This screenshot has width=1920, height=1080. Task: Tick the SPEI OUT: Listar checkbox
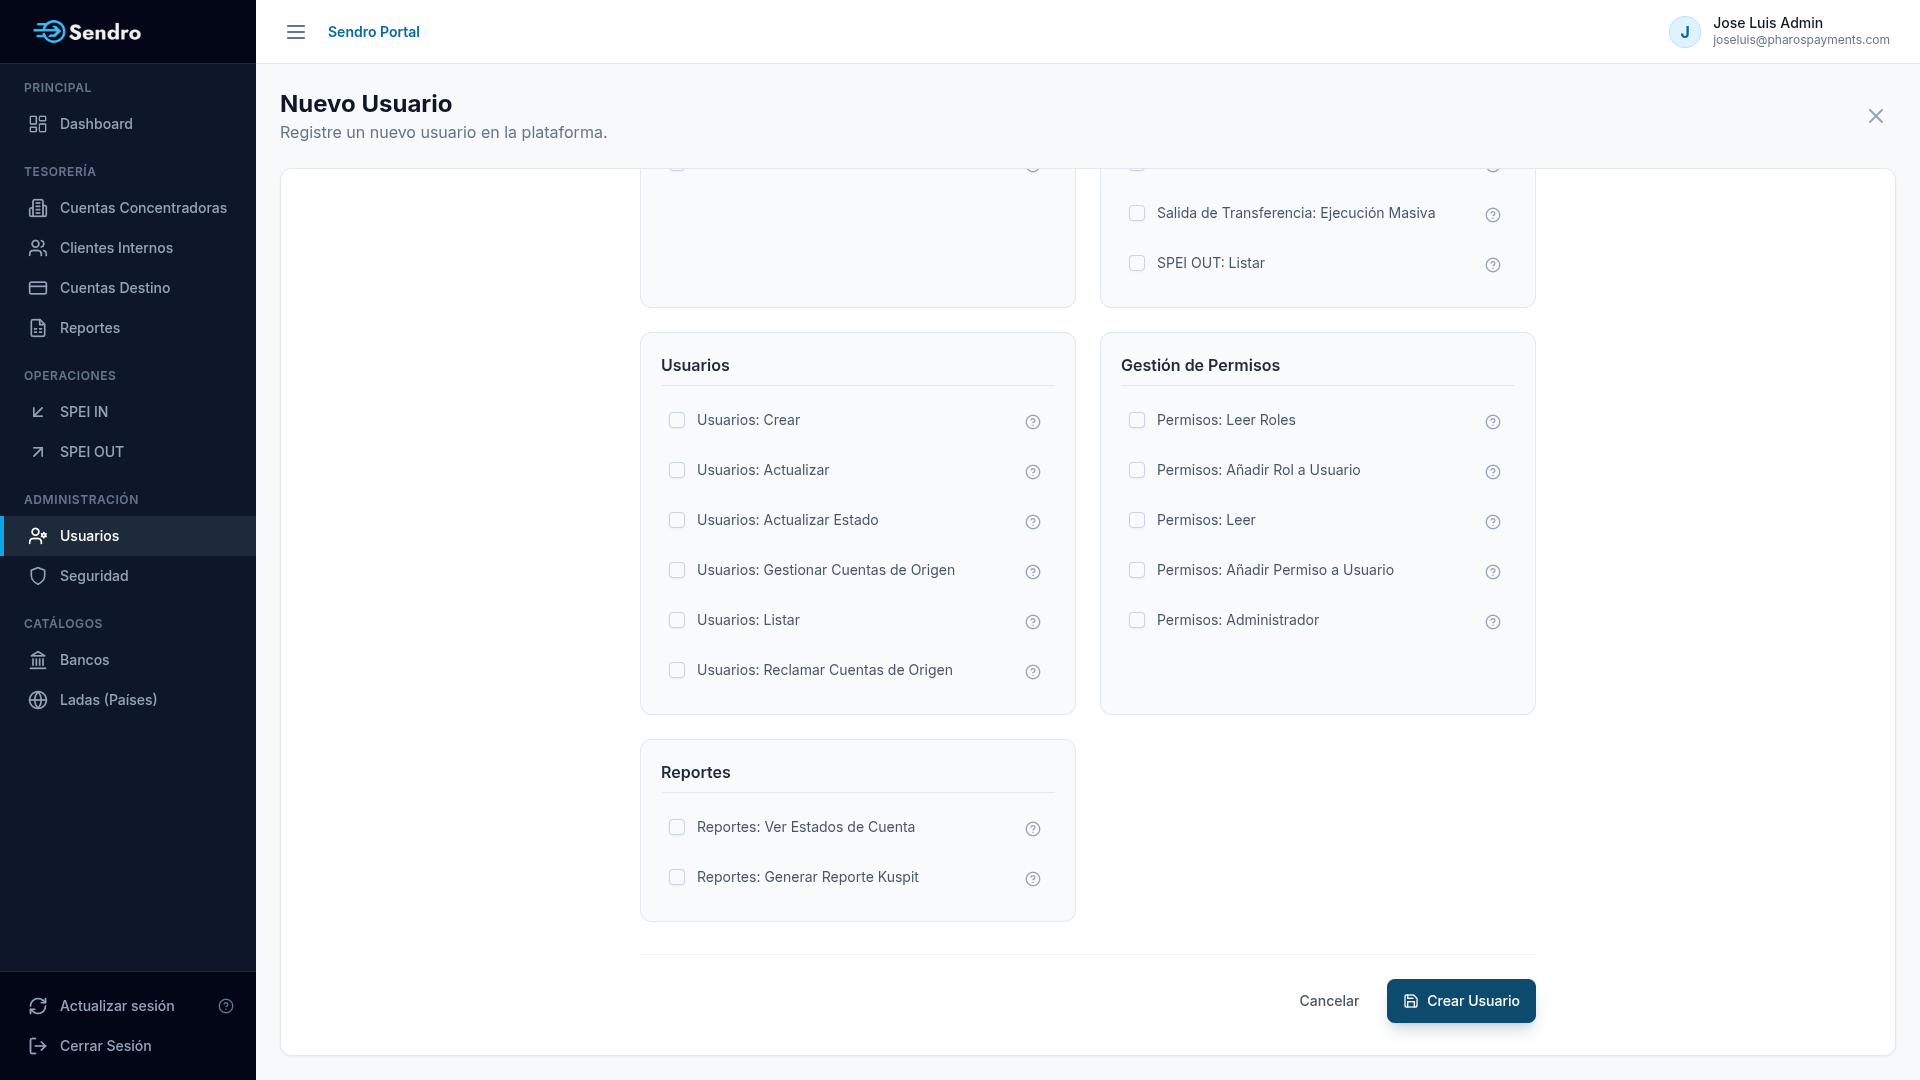1137,263
